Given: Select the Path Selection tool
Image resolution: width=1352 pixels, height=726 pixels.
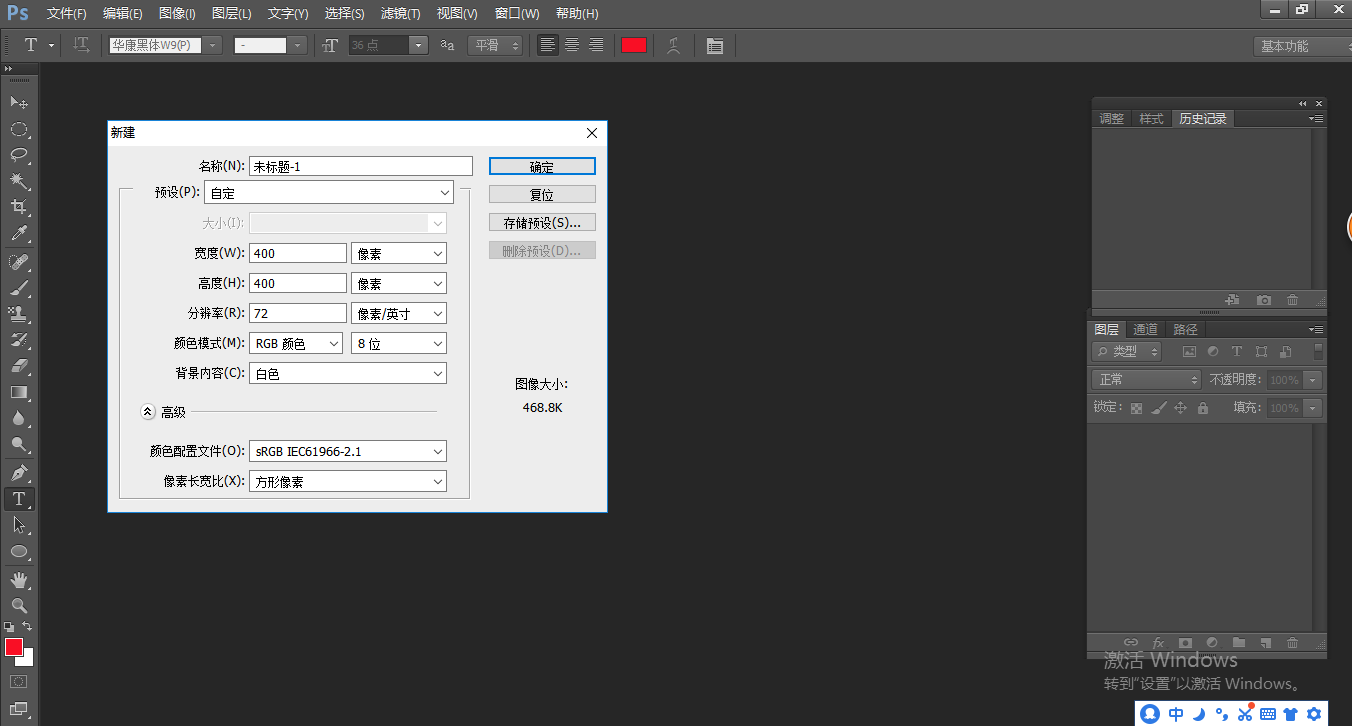Looking at the screenshot, I should [x=19, y=525].
